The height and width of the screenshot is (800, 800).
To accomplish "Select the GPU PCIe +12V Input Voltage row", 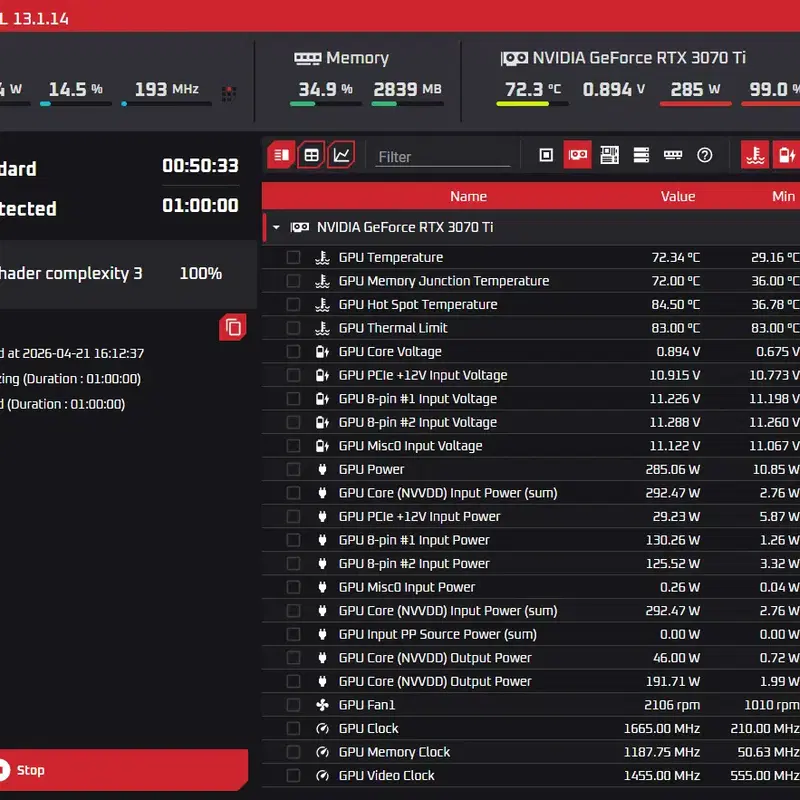I will pos(531,375).
